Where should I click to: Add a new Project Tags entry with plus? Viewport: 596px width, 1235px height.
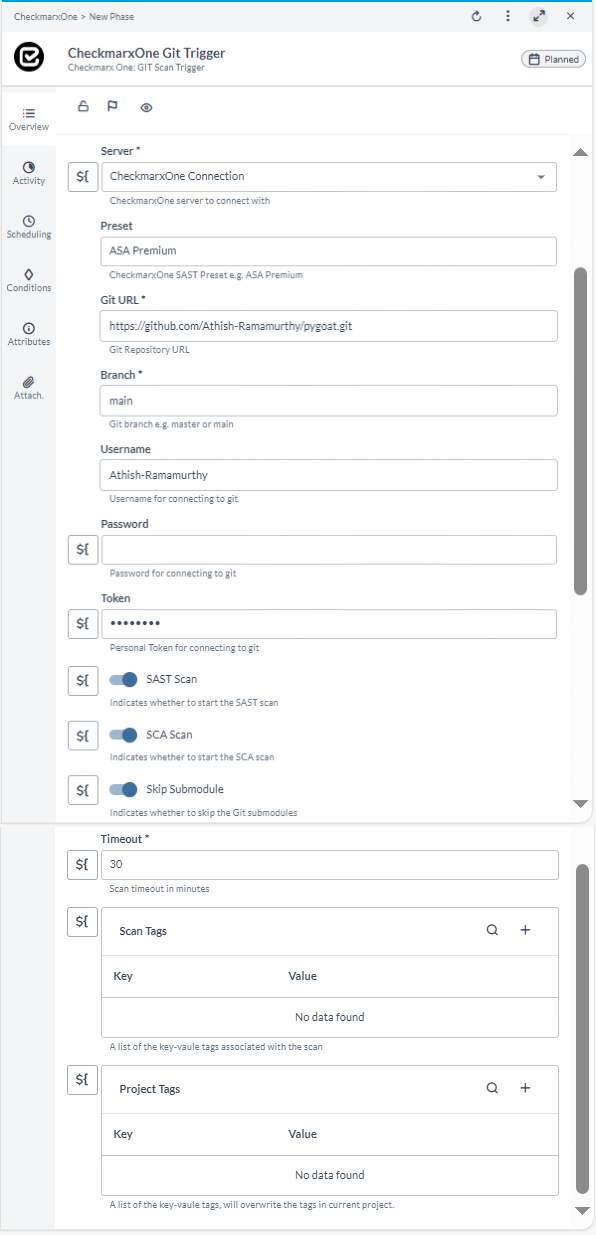[x=525, y=1088]
